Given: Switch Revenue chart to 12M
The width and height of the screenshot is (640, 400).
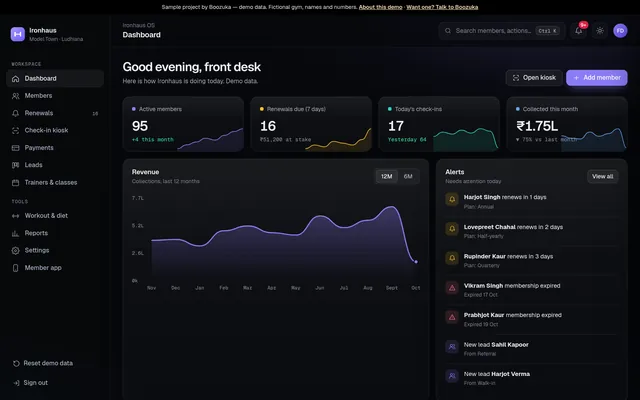Looking at the screenshot, I should click(387, 176).
